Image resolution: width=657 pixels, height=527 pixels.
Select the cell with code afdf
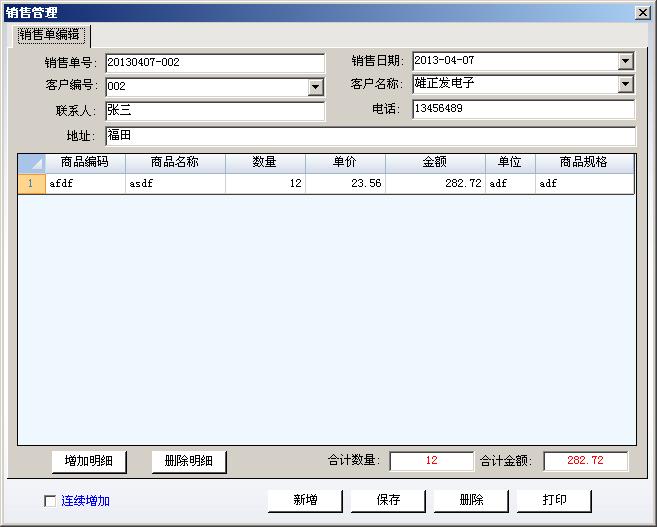(x=85, y=183)
